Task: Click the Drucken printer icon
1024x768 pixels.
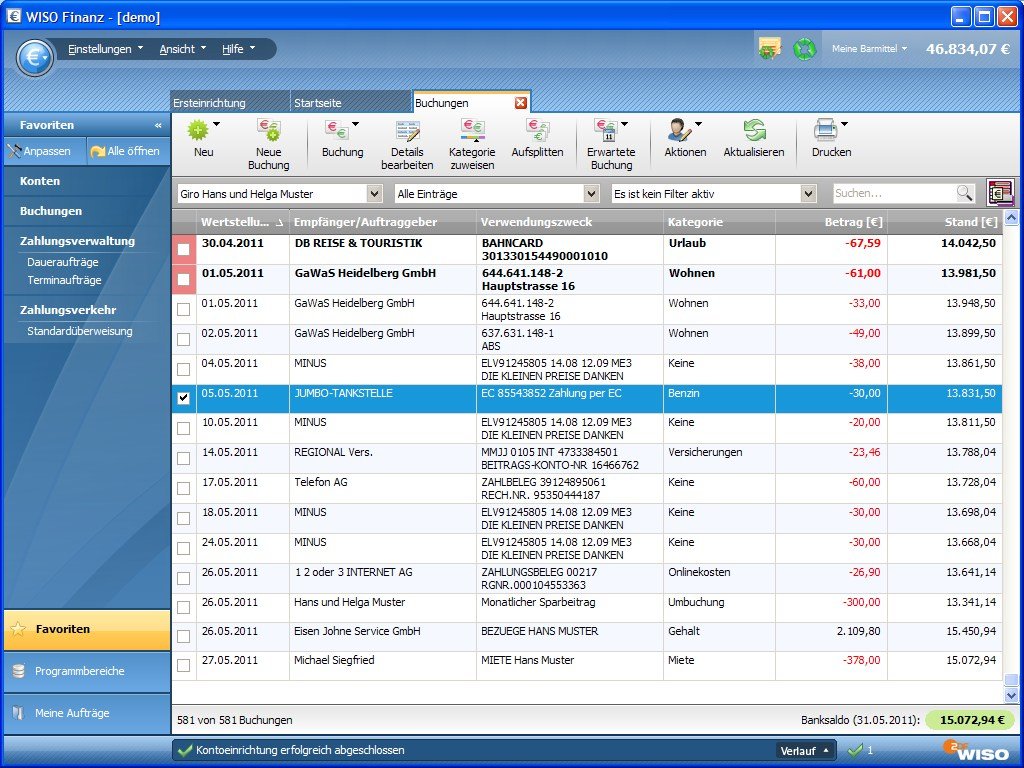Action: tap(825, 130)
